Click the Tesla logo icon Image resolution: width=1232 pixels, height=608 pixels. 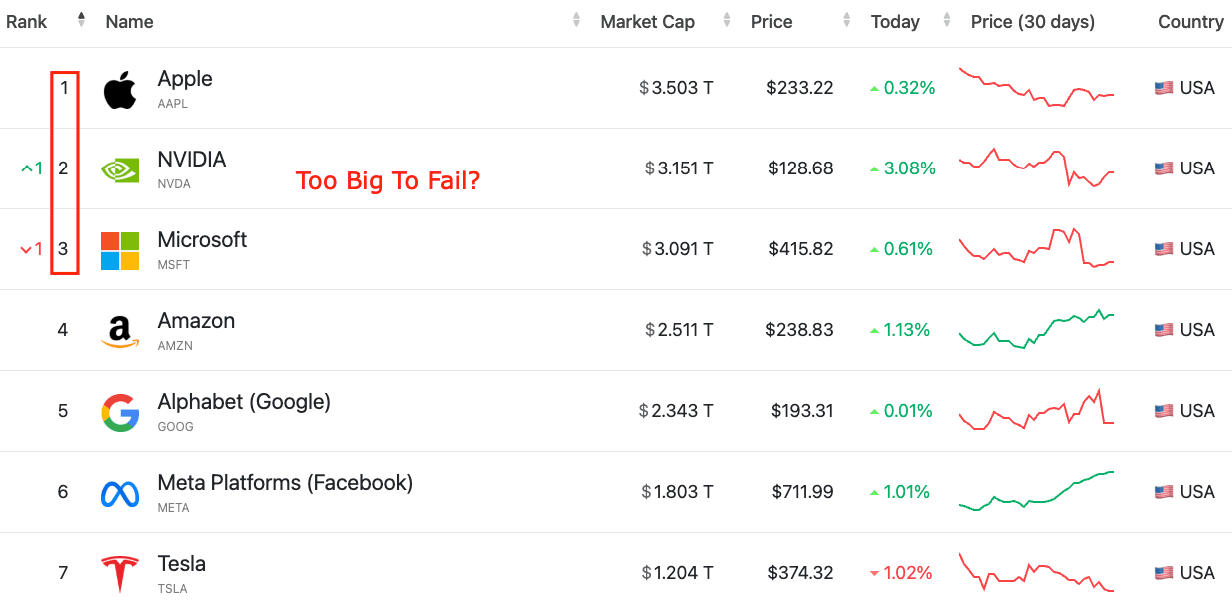point(119,572)
